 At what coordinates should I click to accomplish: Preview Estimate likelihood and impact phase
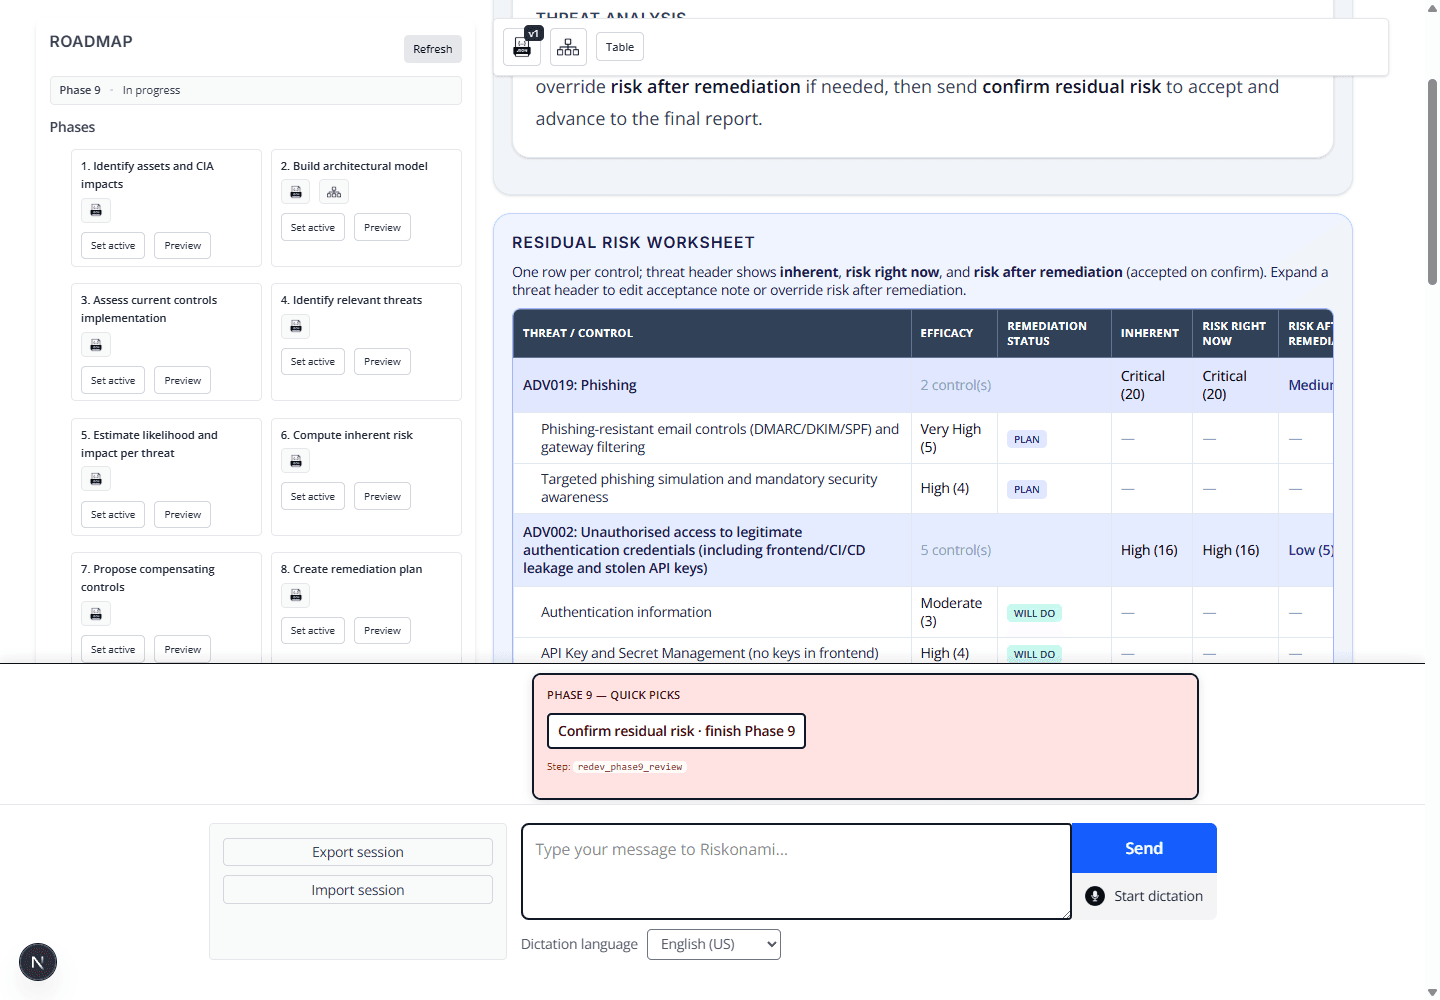183,515
